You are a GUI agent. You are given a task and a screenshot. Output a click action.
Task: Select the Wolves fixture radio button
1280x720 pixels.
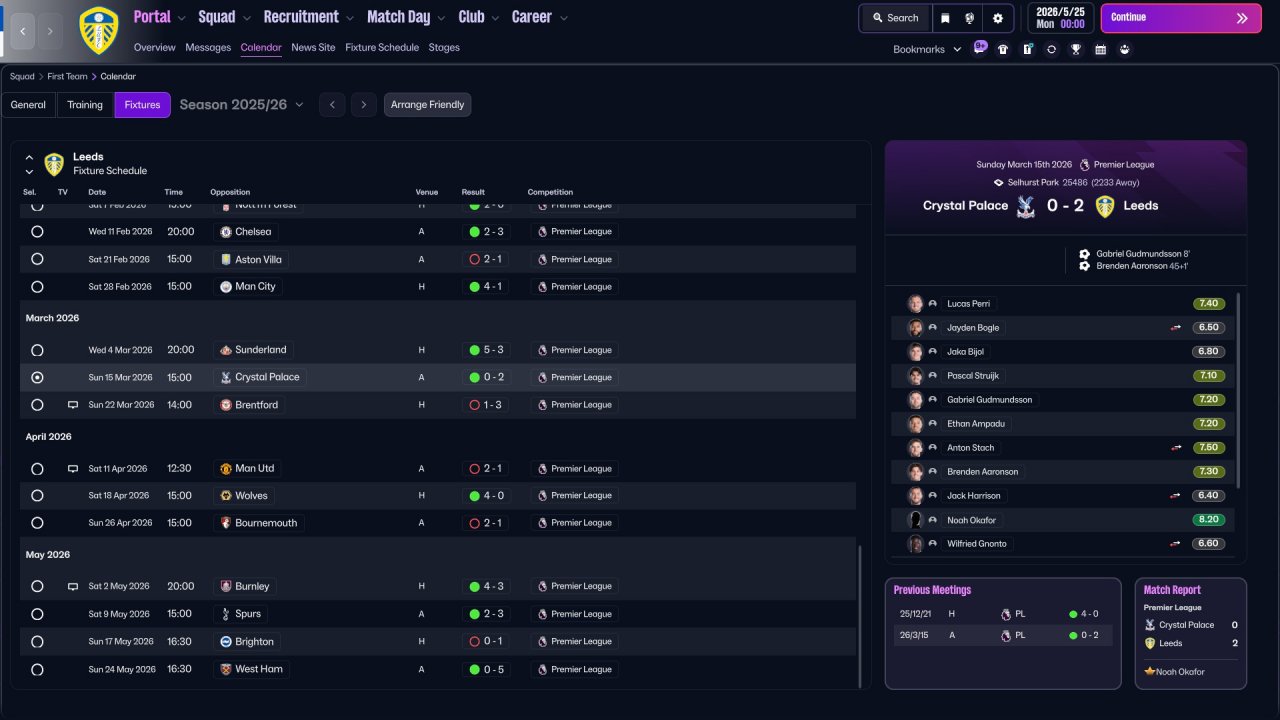[x=37, y=495]
